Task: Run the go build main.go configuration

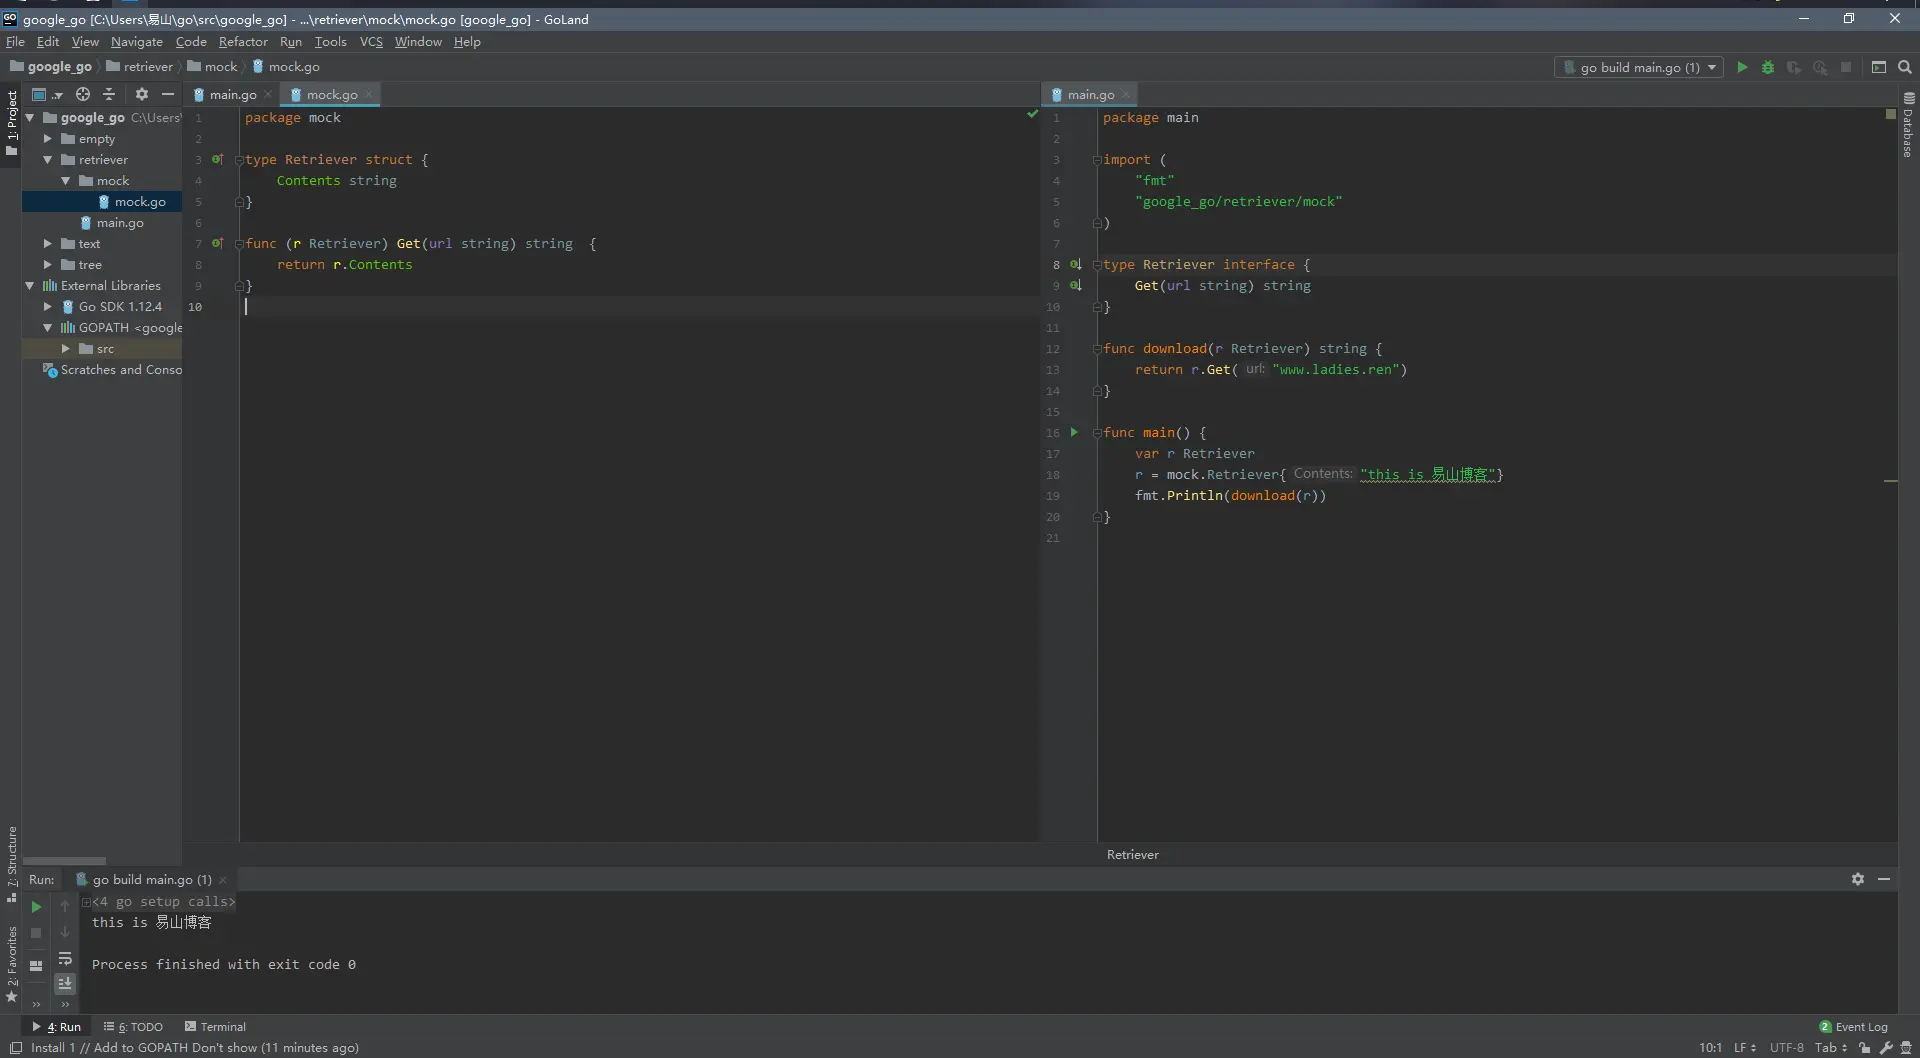Action: 1742,67
